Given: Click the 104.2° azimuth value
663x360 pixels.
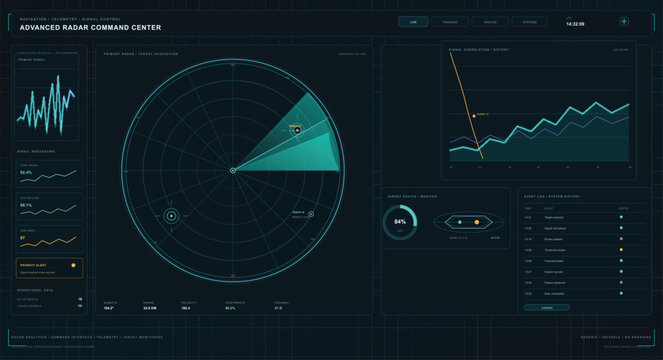Looking at the screenshot, I should [109, 308].
